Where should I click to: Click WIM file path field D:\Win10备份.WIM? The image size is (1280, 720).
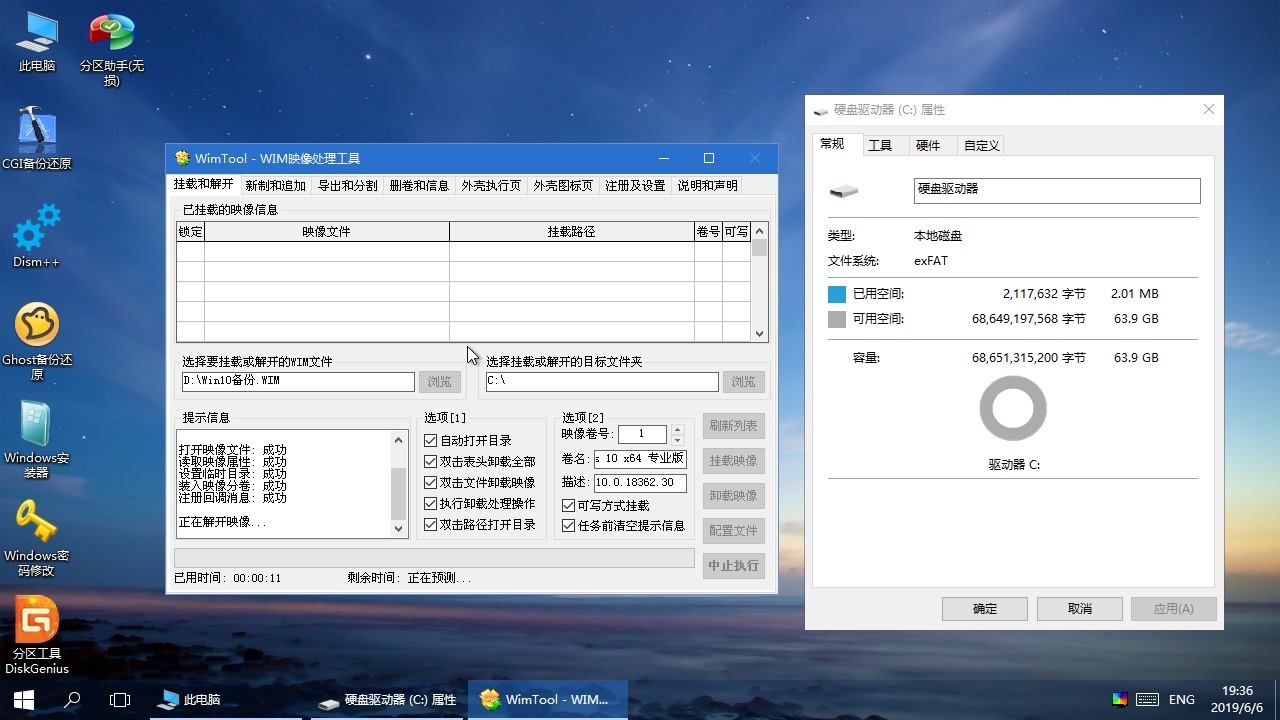pos(298,382)
